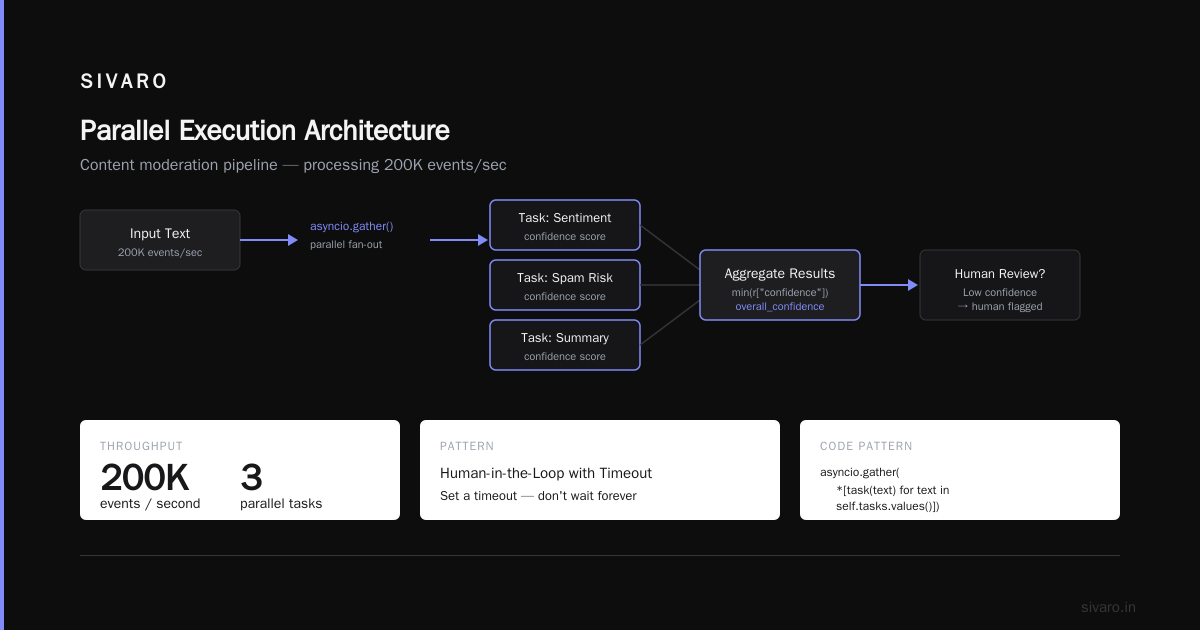1200x630 pixels.
Task: Select the Task: Spam Risk box
Action: click(x=565, y=285)
